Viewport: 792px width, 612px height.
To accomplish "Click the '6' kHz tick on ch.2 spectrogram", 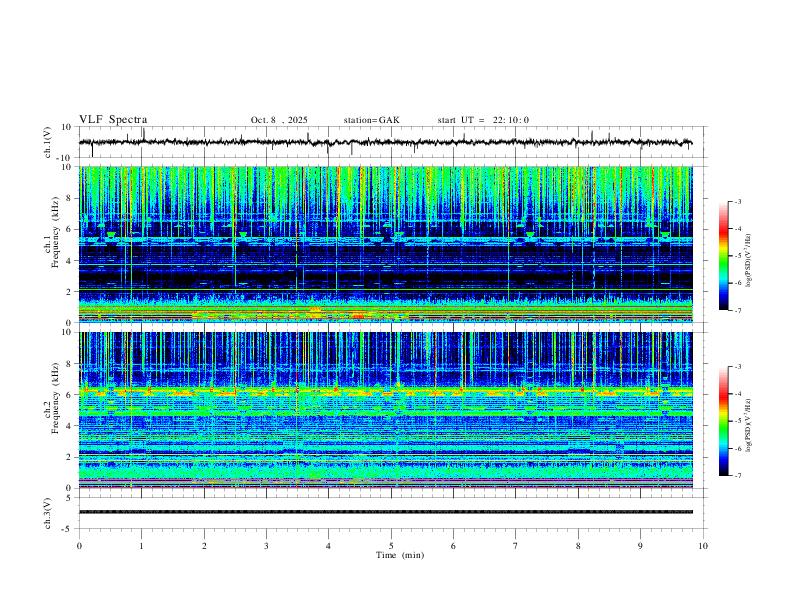I will tap(69, 395).
